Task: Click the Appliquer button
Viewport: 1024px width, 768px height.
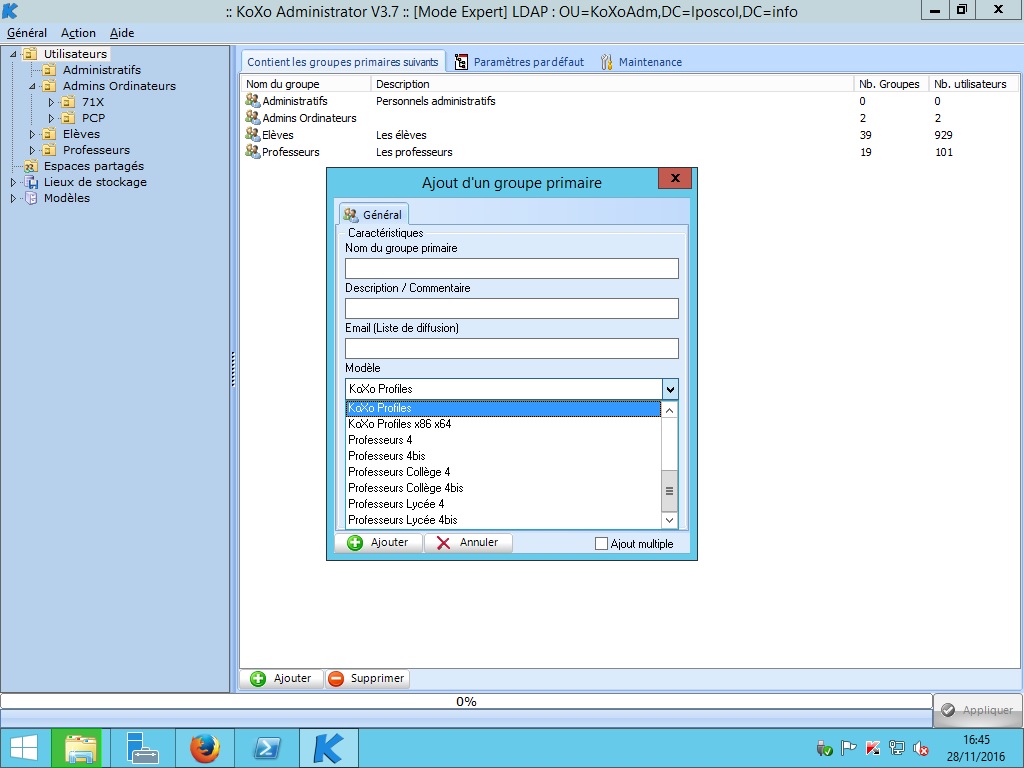Action: click(978, 710)
